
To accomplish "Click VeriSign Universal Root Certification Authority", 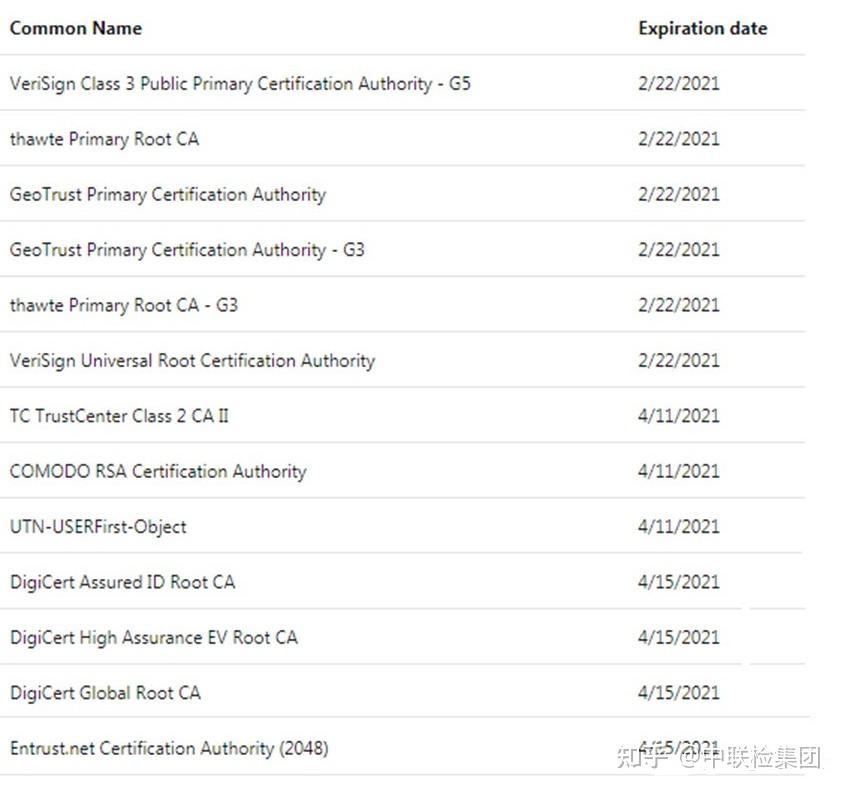I will [x=192, y=360].
